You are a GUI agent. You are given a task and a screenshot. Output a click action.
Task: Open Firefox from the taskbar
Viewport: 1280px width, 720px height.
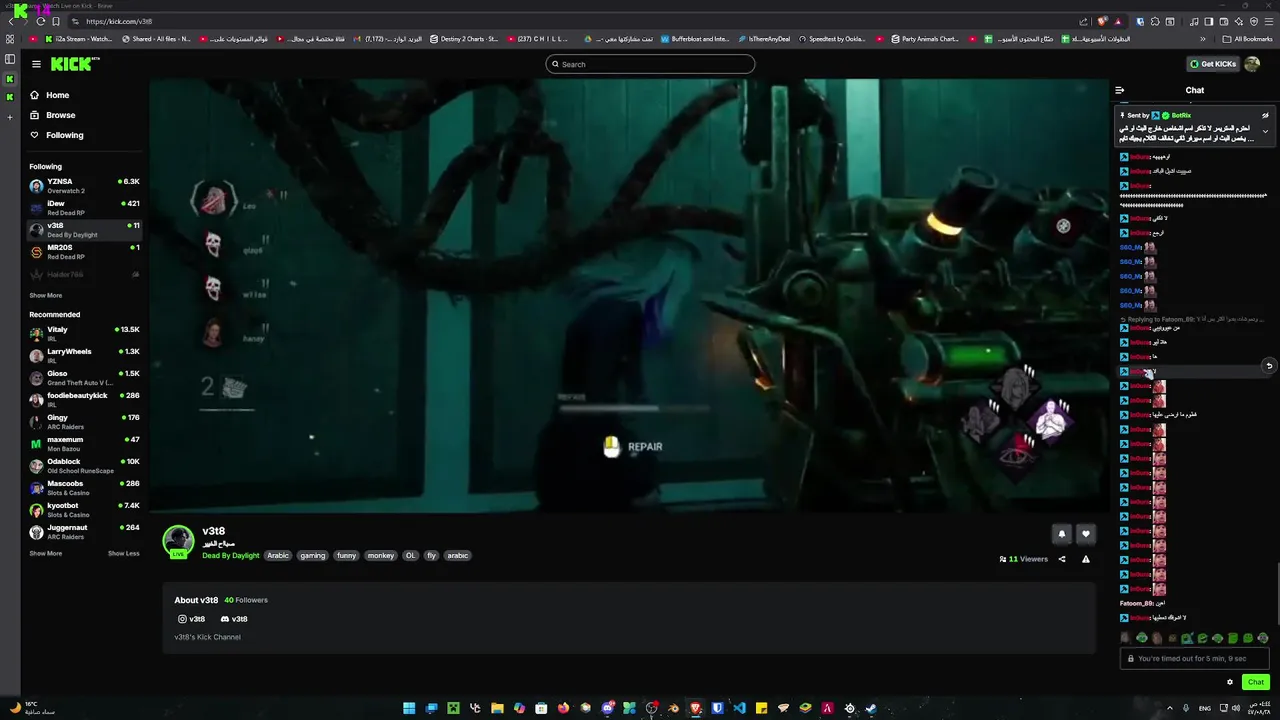point(563,708)
